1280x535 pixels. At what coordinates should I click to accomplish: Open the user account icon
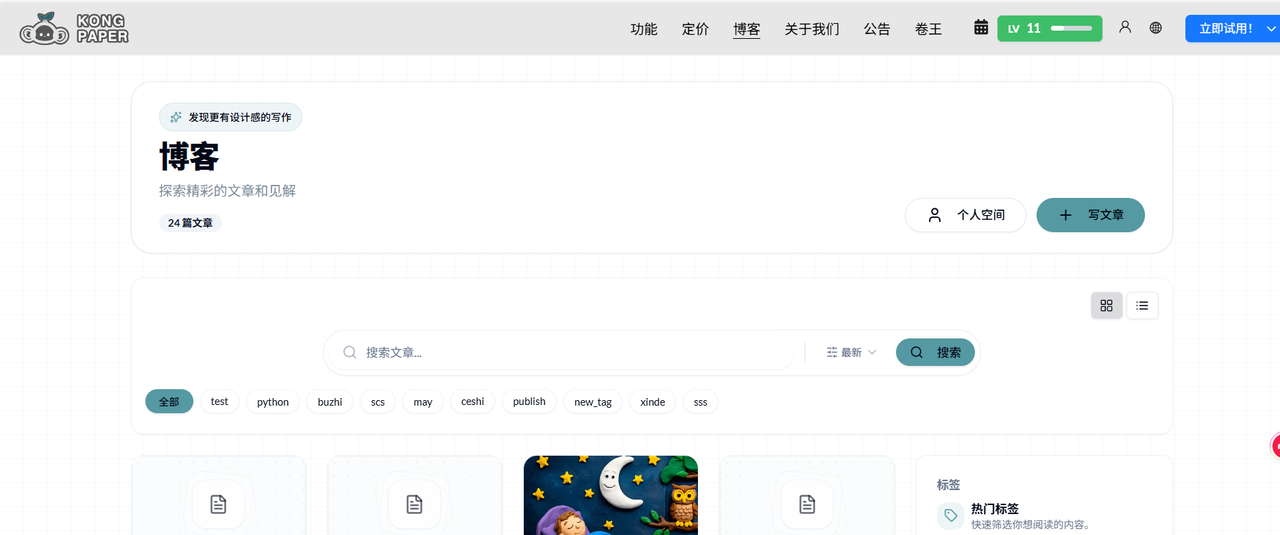pyautogui.click(x=1125, y=28)
